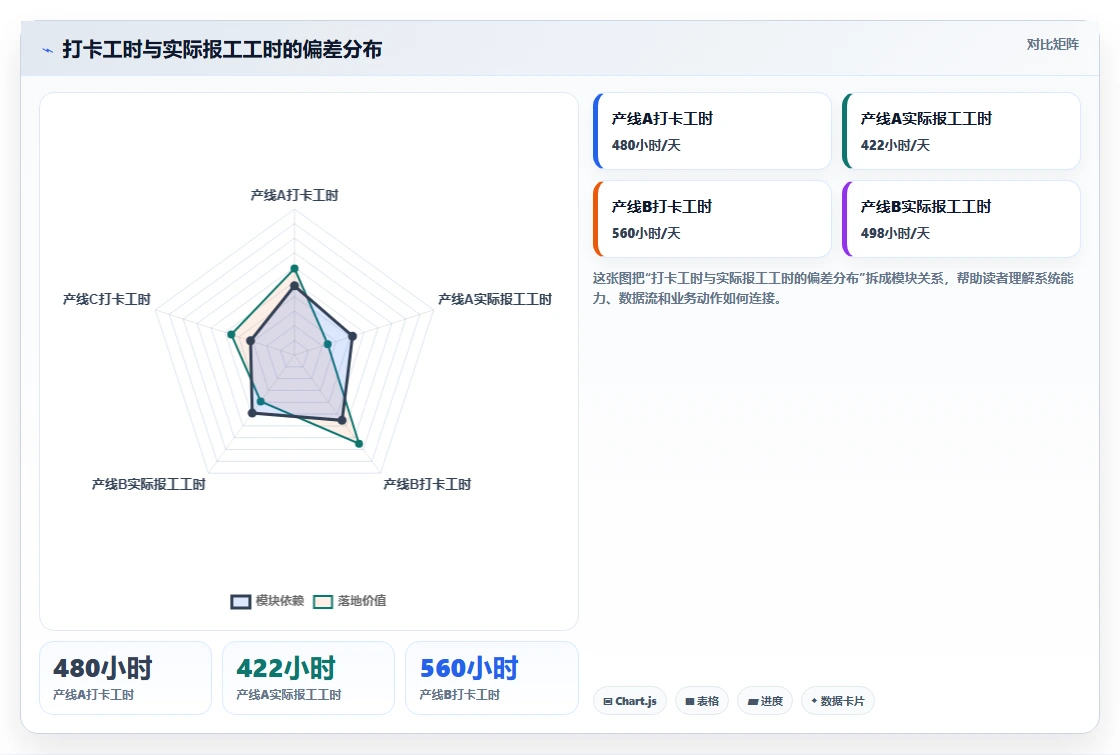
Task: Toggle the 落地价值 legend item
Action: [349, 601]
